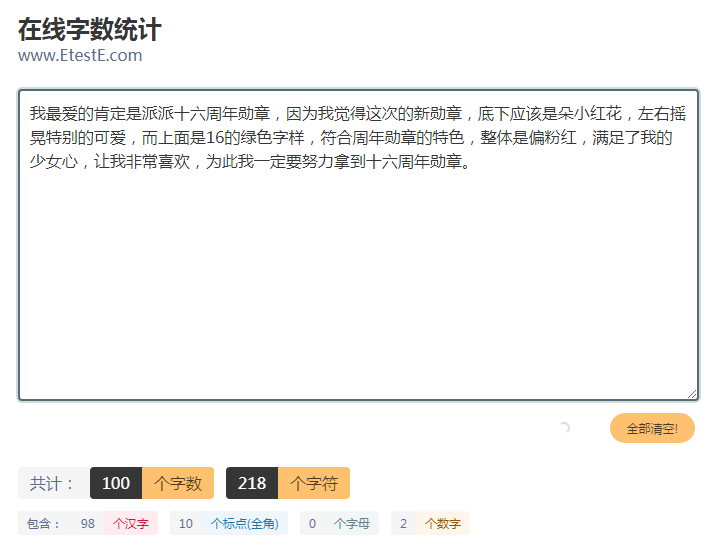The width and height of the screenshot is (715, 545).
Task: Click inside the text input area
Action: pyautogui.click(x=358, y=245)
